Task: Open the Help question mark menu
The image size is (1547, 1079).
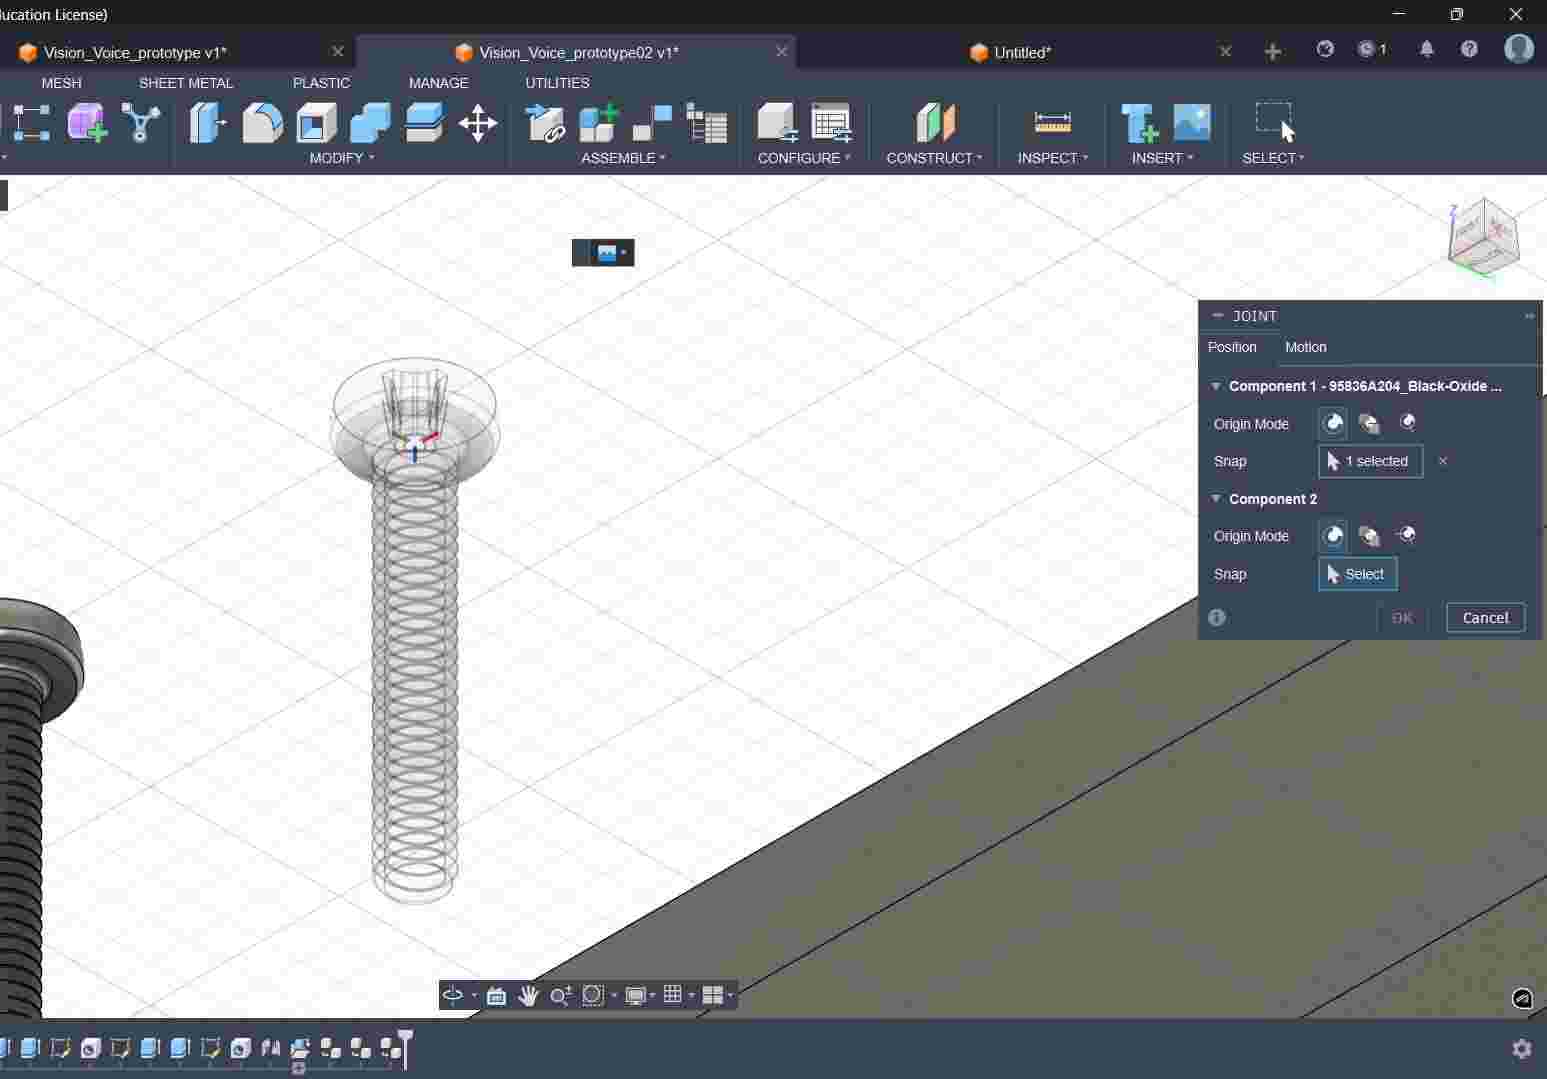Action: (x=1469, y=49)
